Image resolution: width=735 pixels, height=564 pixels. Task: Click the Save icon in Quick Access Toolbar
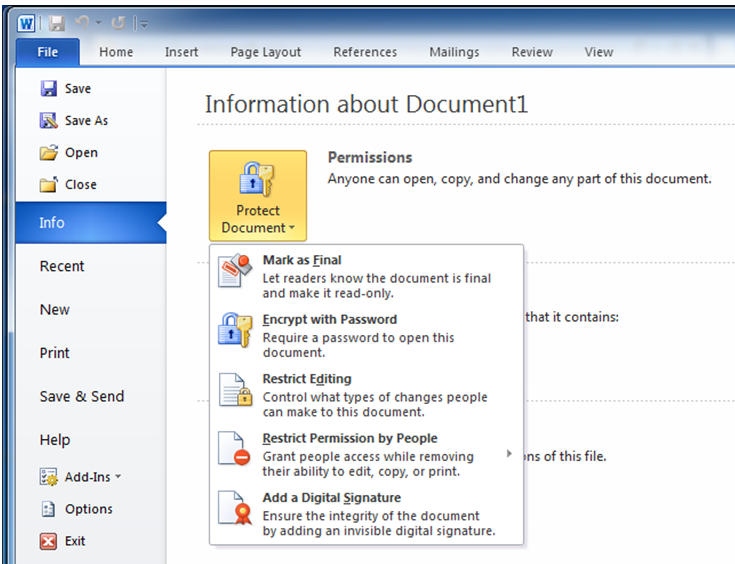point(57,23)
